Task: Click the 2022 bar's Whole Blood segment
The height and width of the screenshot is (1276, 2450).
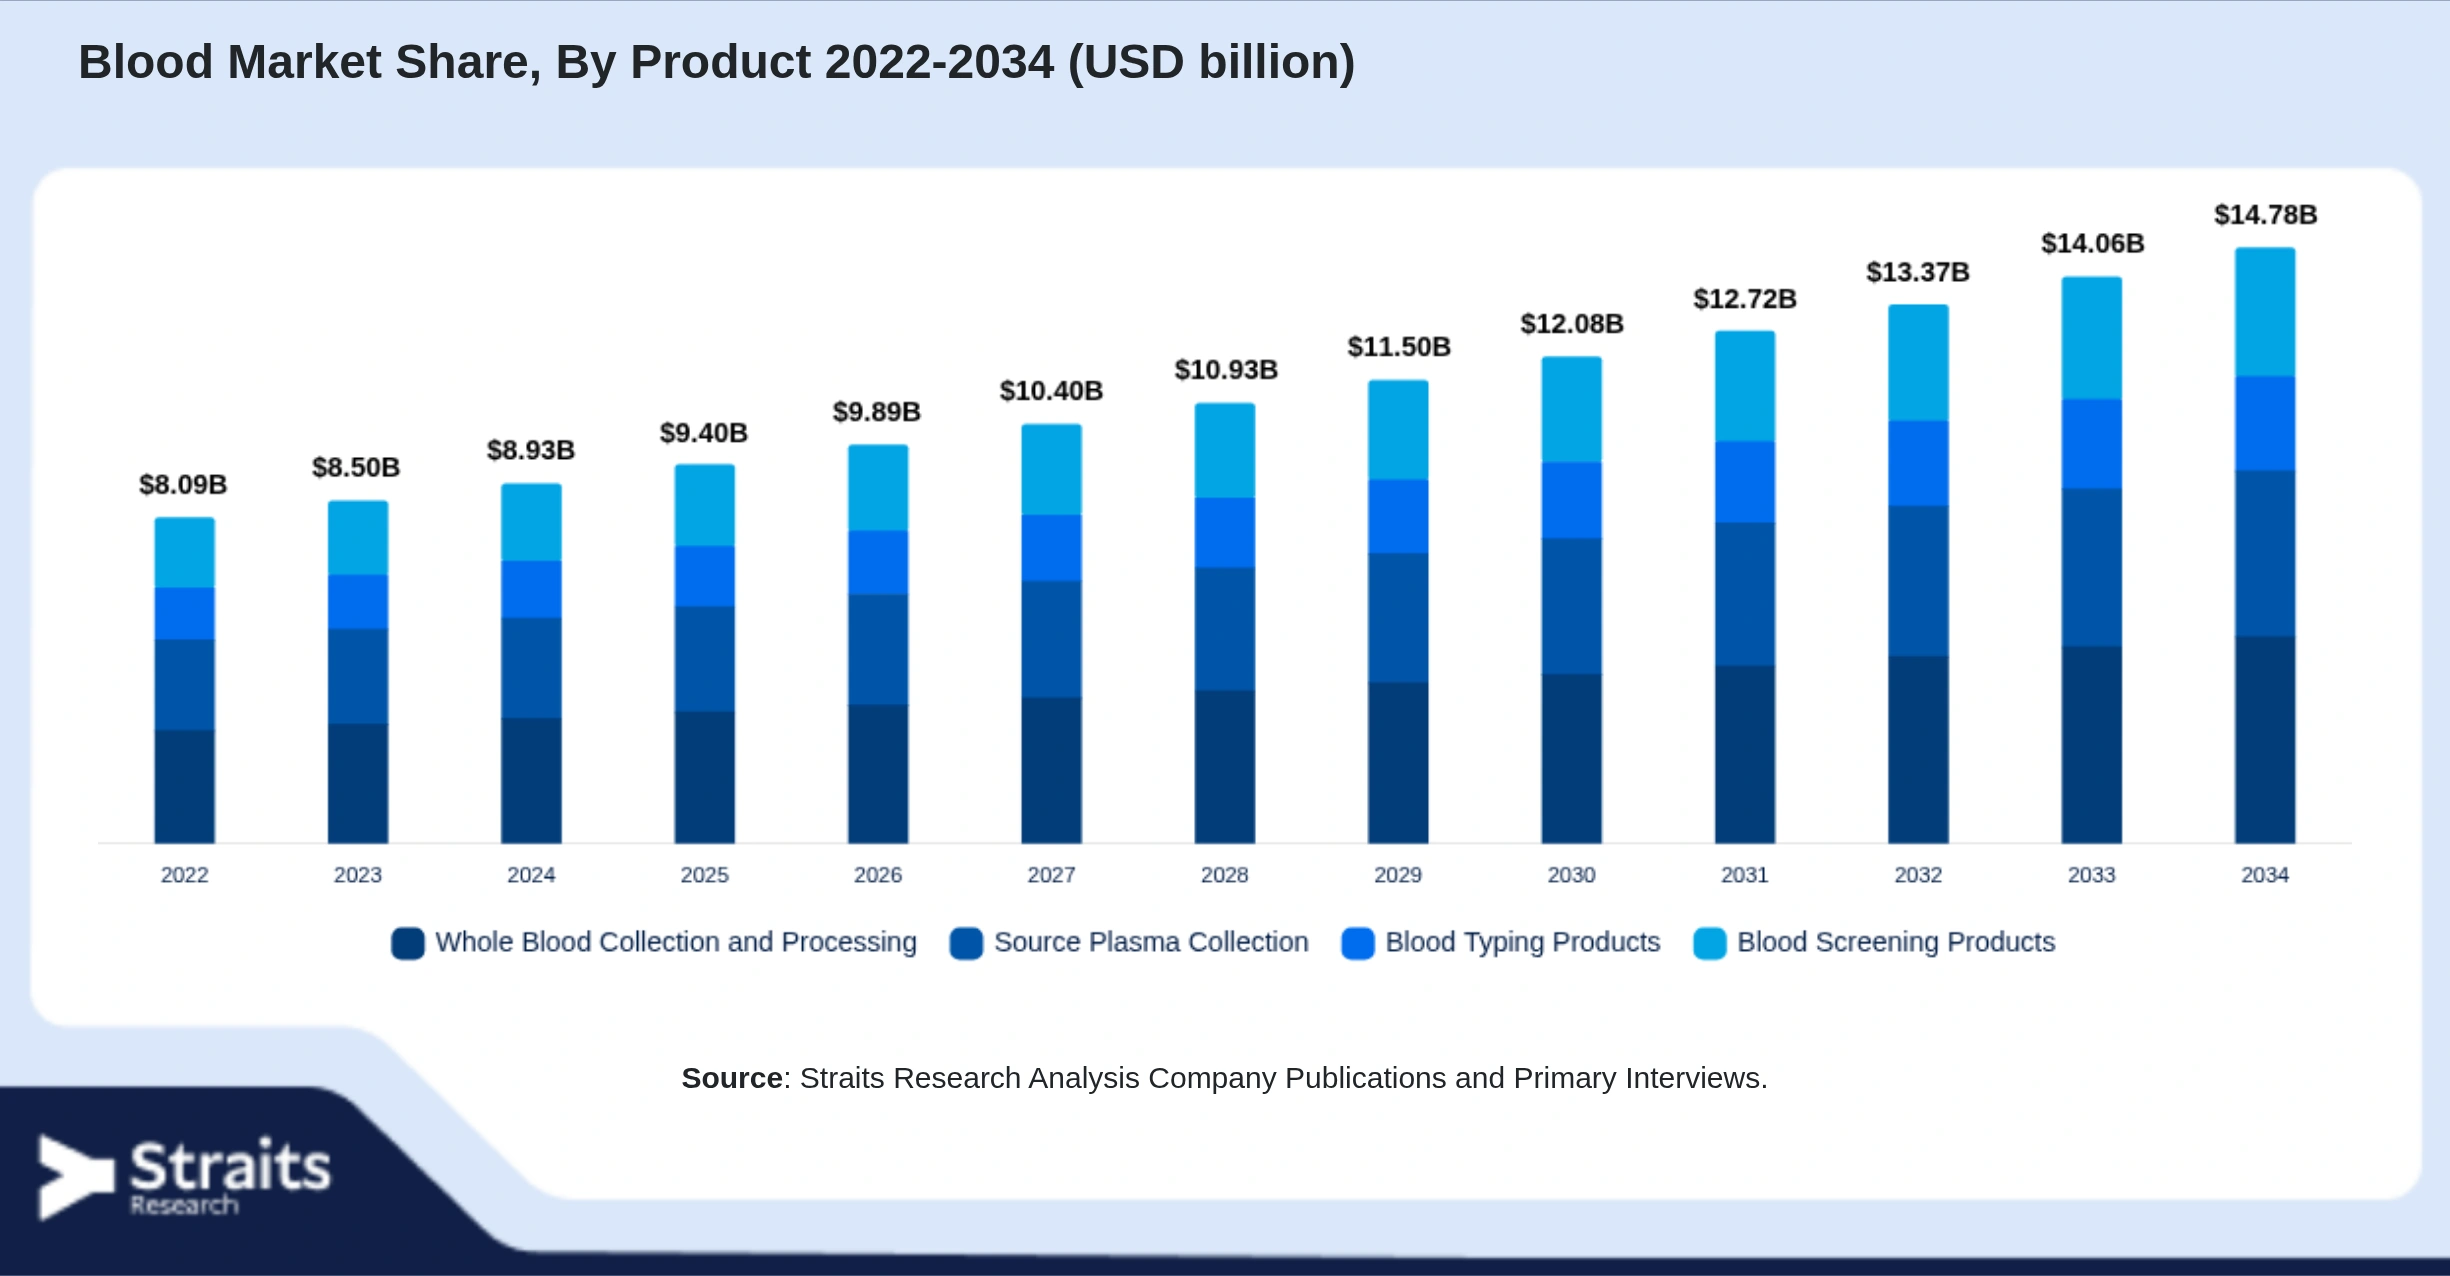Action: [x=185, y=786]
